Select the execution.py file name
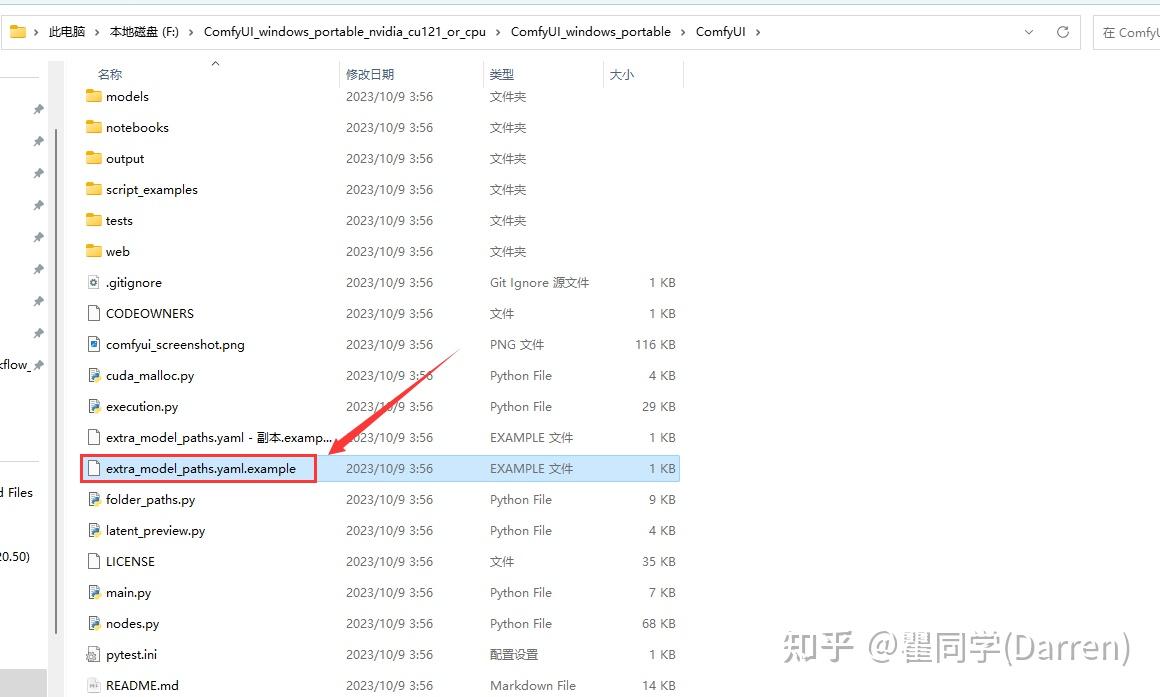 [x=142, y=407]
